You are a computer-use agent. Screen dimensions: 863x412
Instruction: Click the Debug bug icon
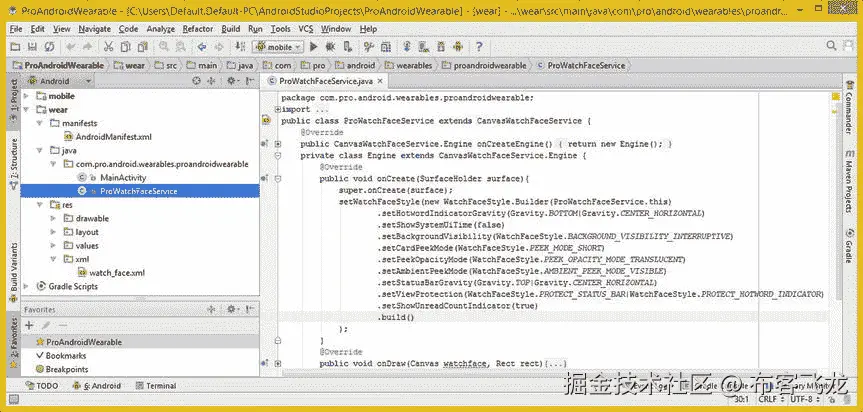pyautogui.click(x=331, y=47)
